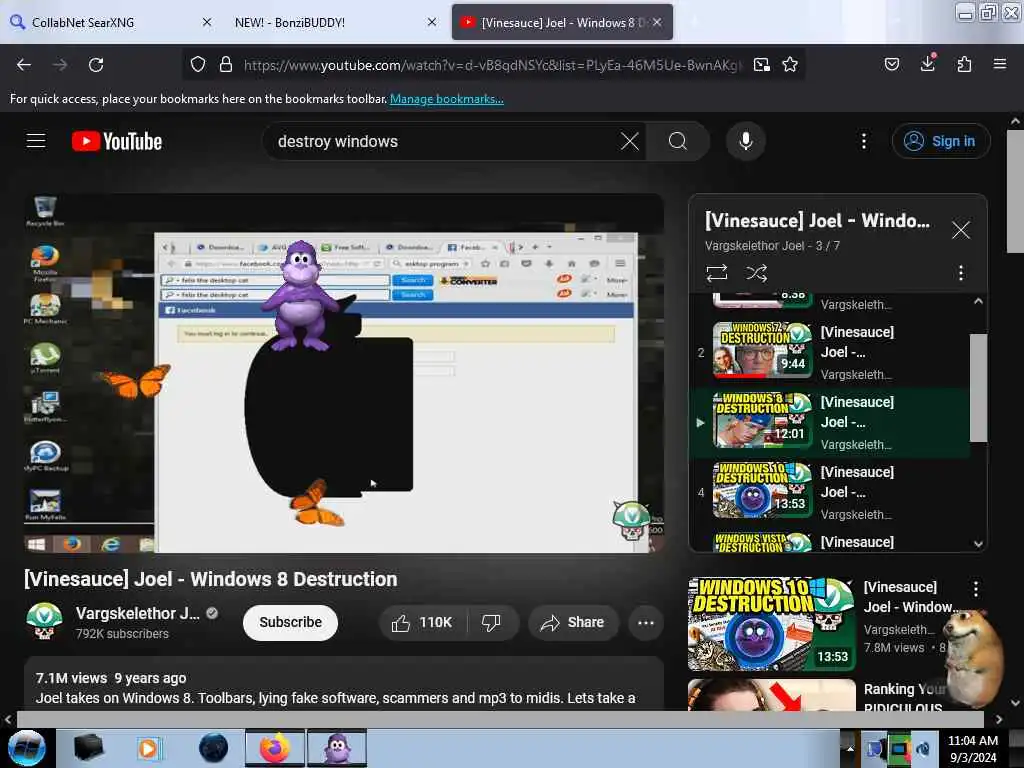Reload the page with the refresh icon

point(96,65)
